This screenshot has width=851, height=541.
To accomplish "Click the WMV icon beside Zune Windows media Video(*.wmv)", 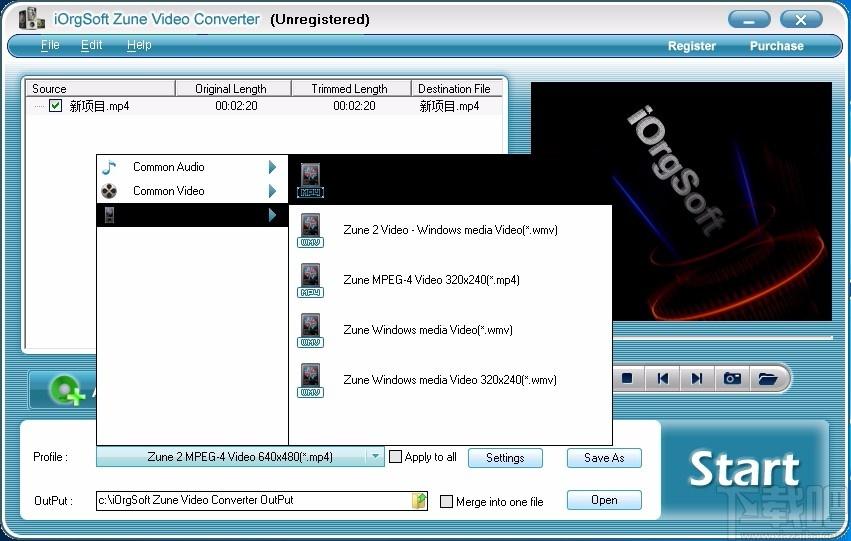I will click(310, 330).
